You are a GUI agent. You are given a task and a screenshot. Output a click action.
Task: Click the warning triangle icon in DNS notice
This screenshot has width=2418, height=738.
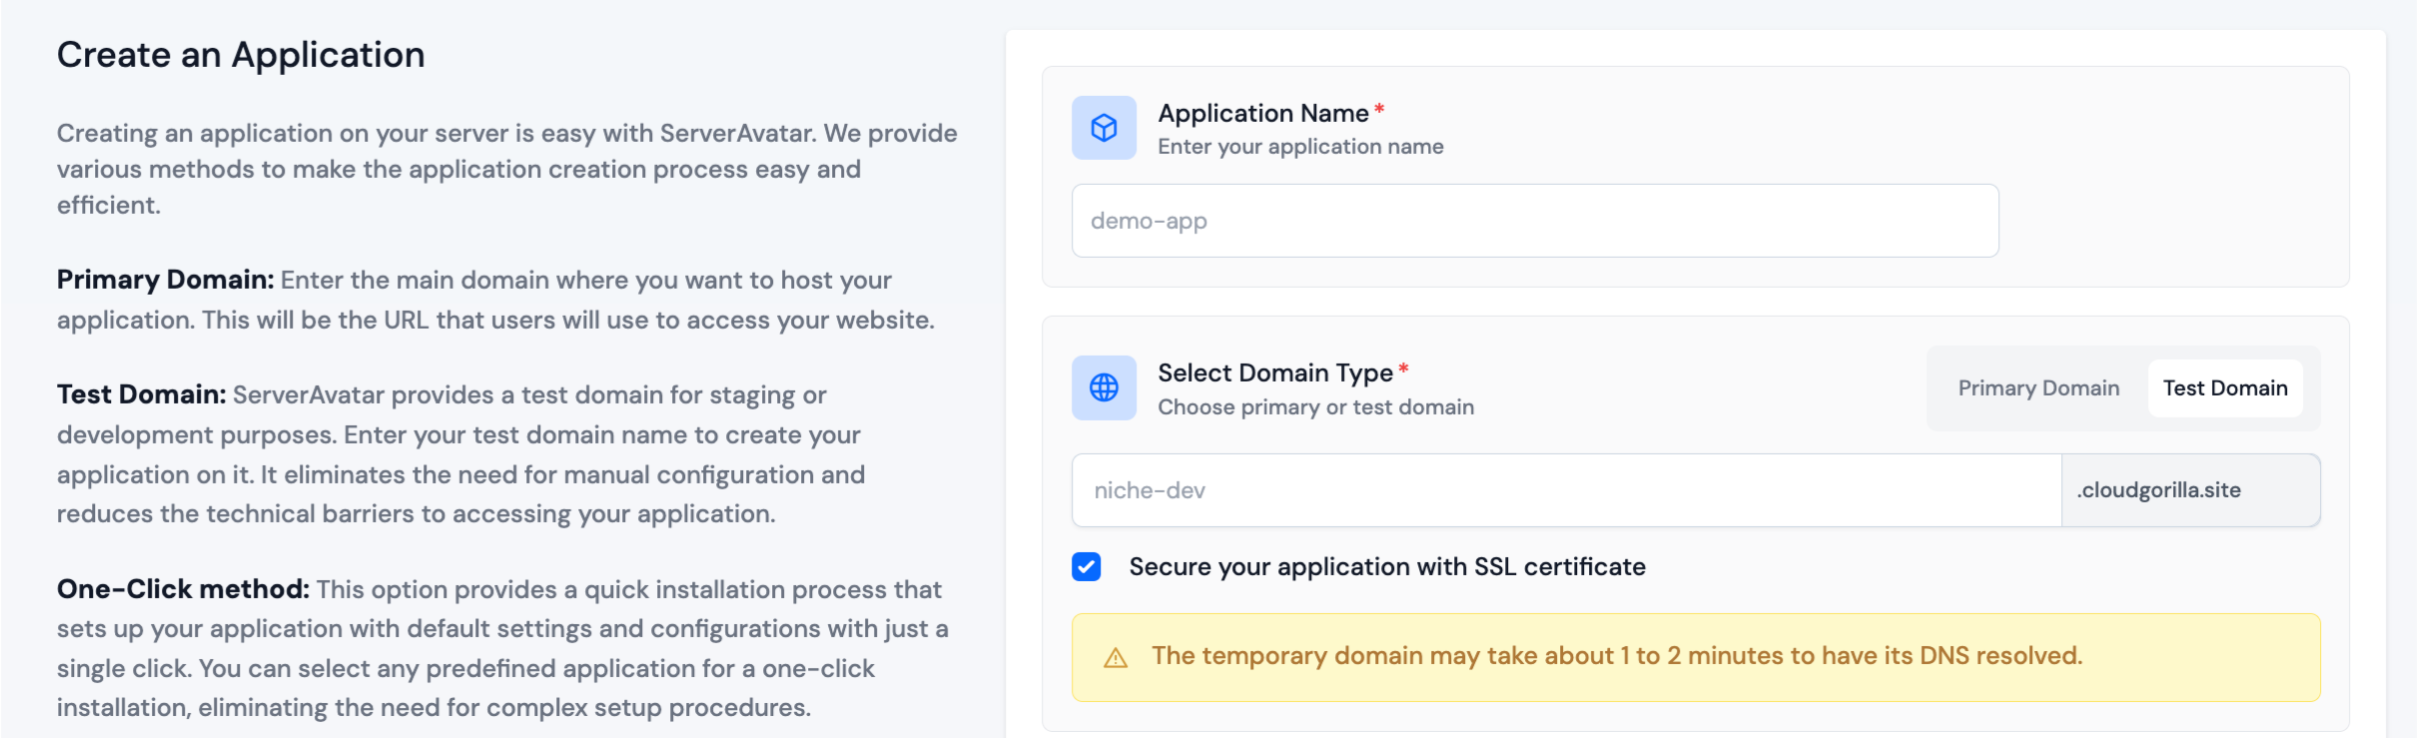(x=1115, y=658)
